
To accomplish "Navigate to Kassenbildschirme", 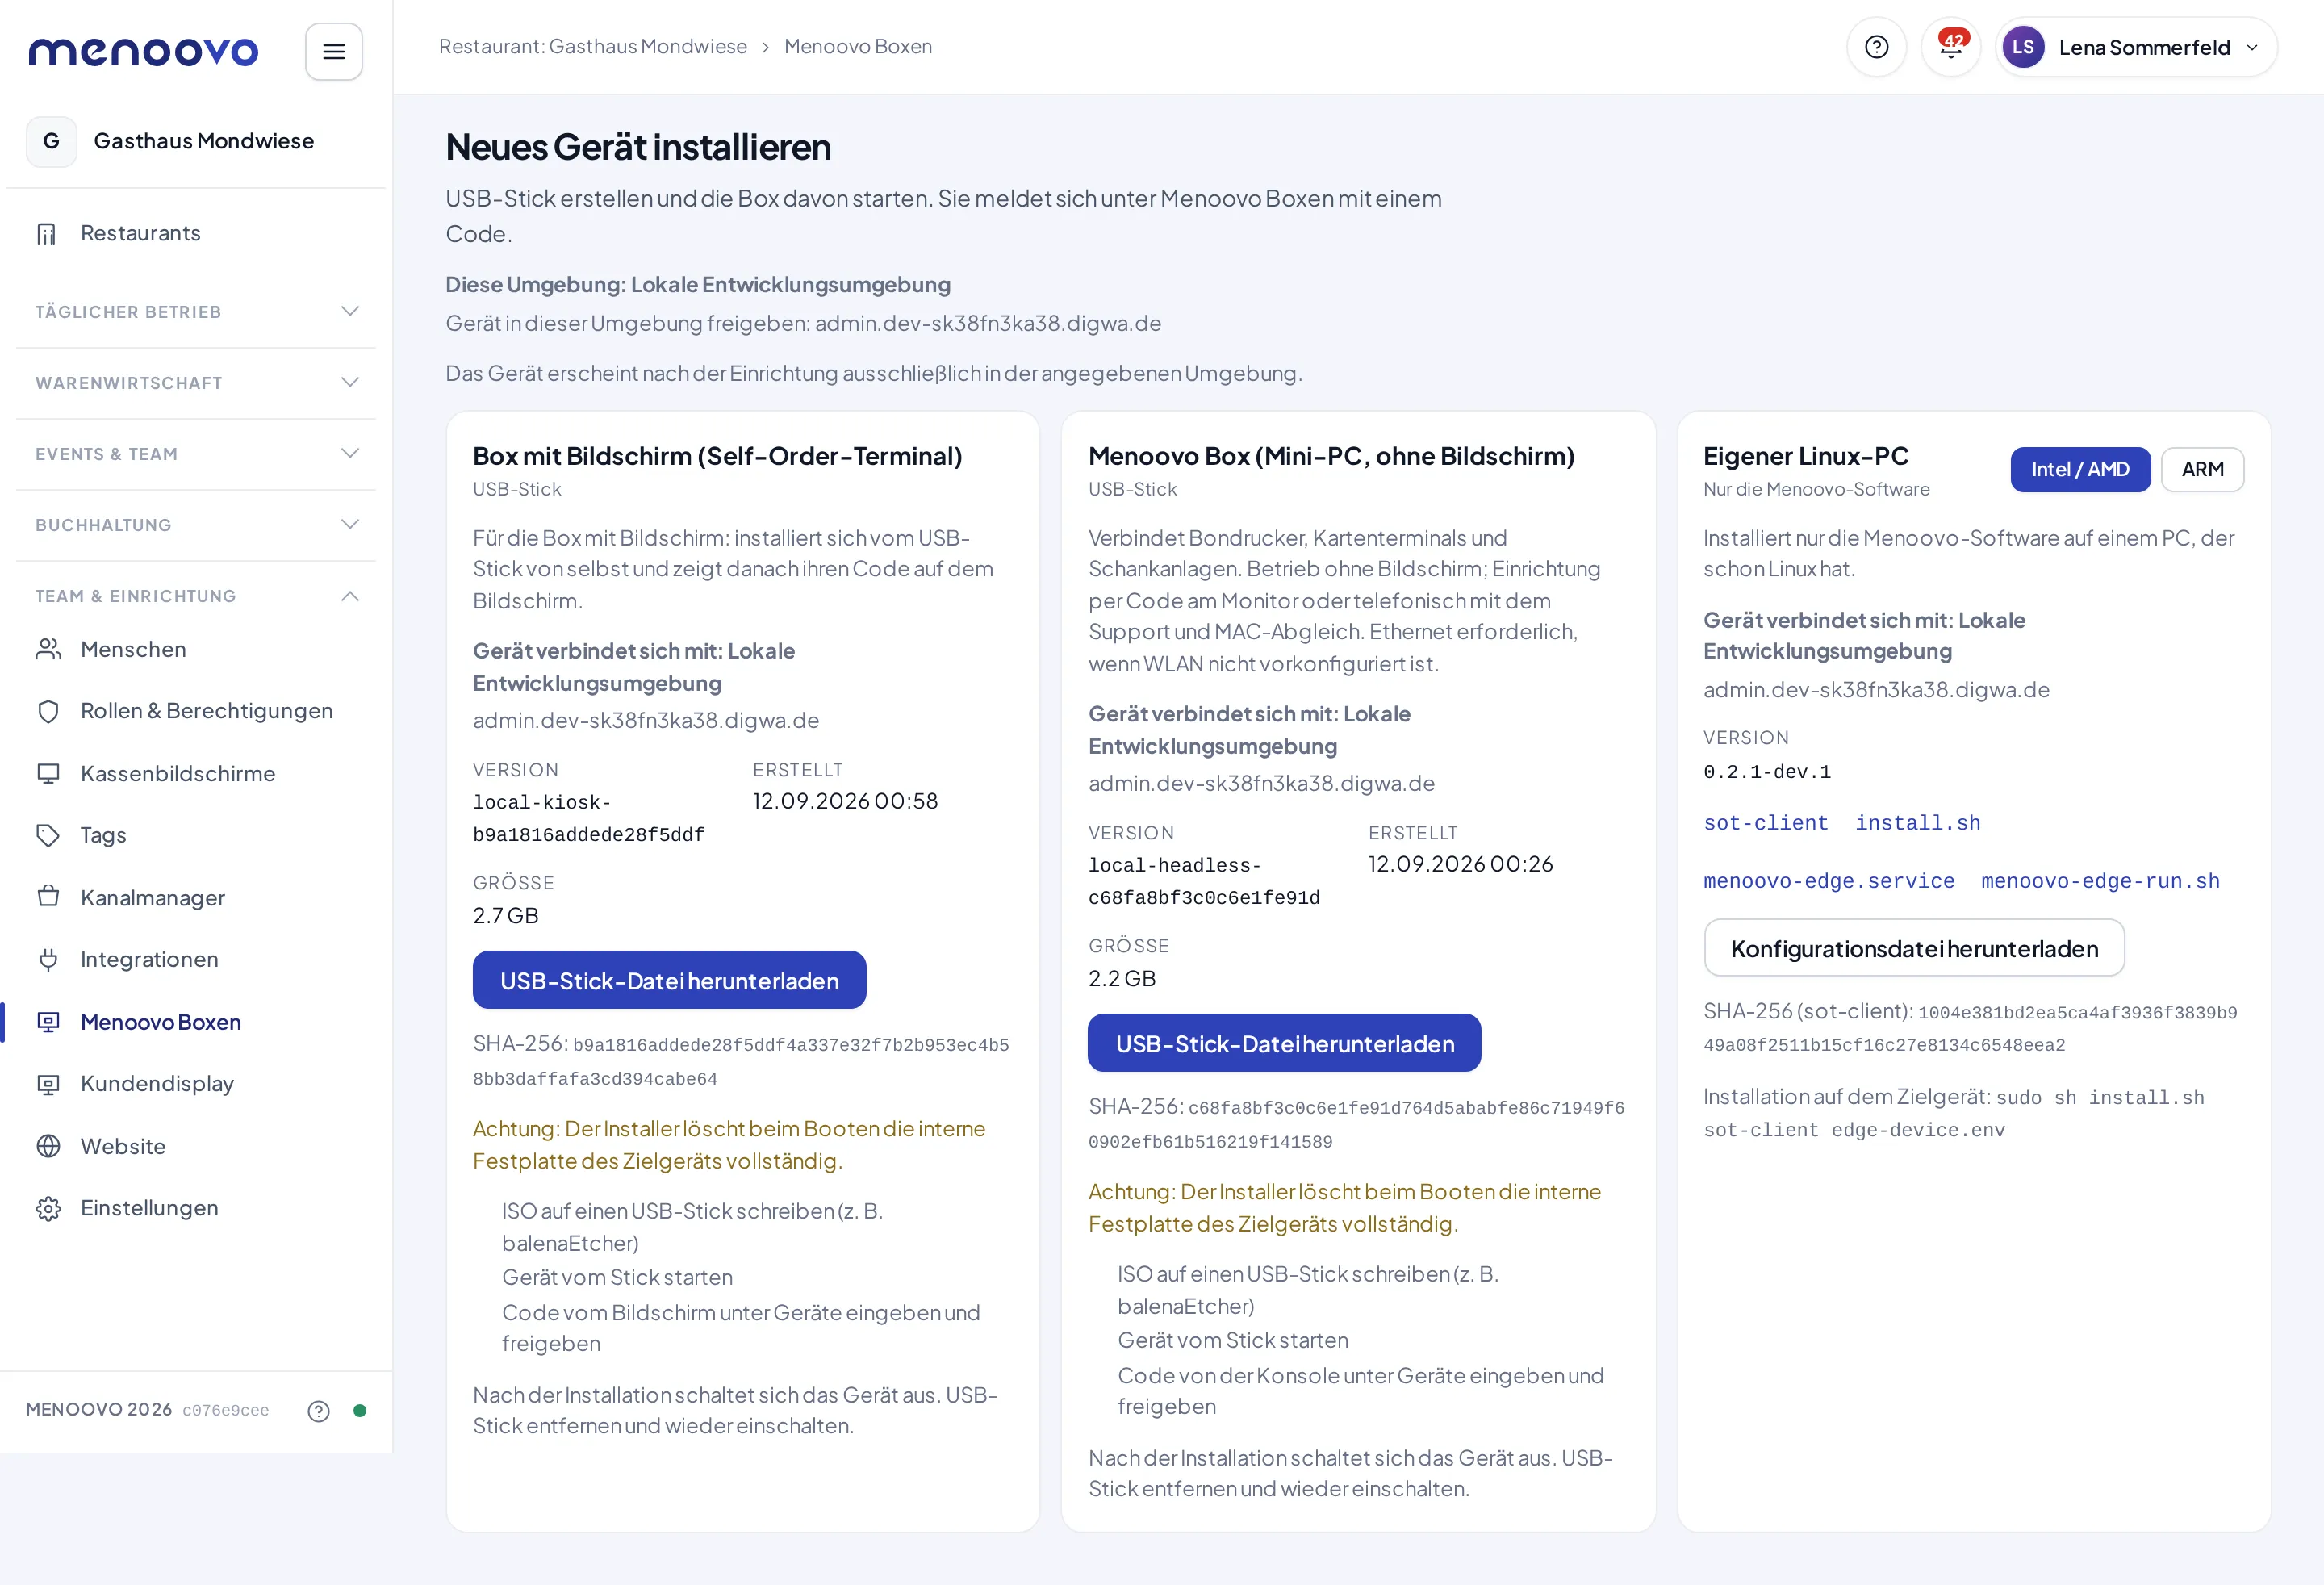I will click(196, 773).
